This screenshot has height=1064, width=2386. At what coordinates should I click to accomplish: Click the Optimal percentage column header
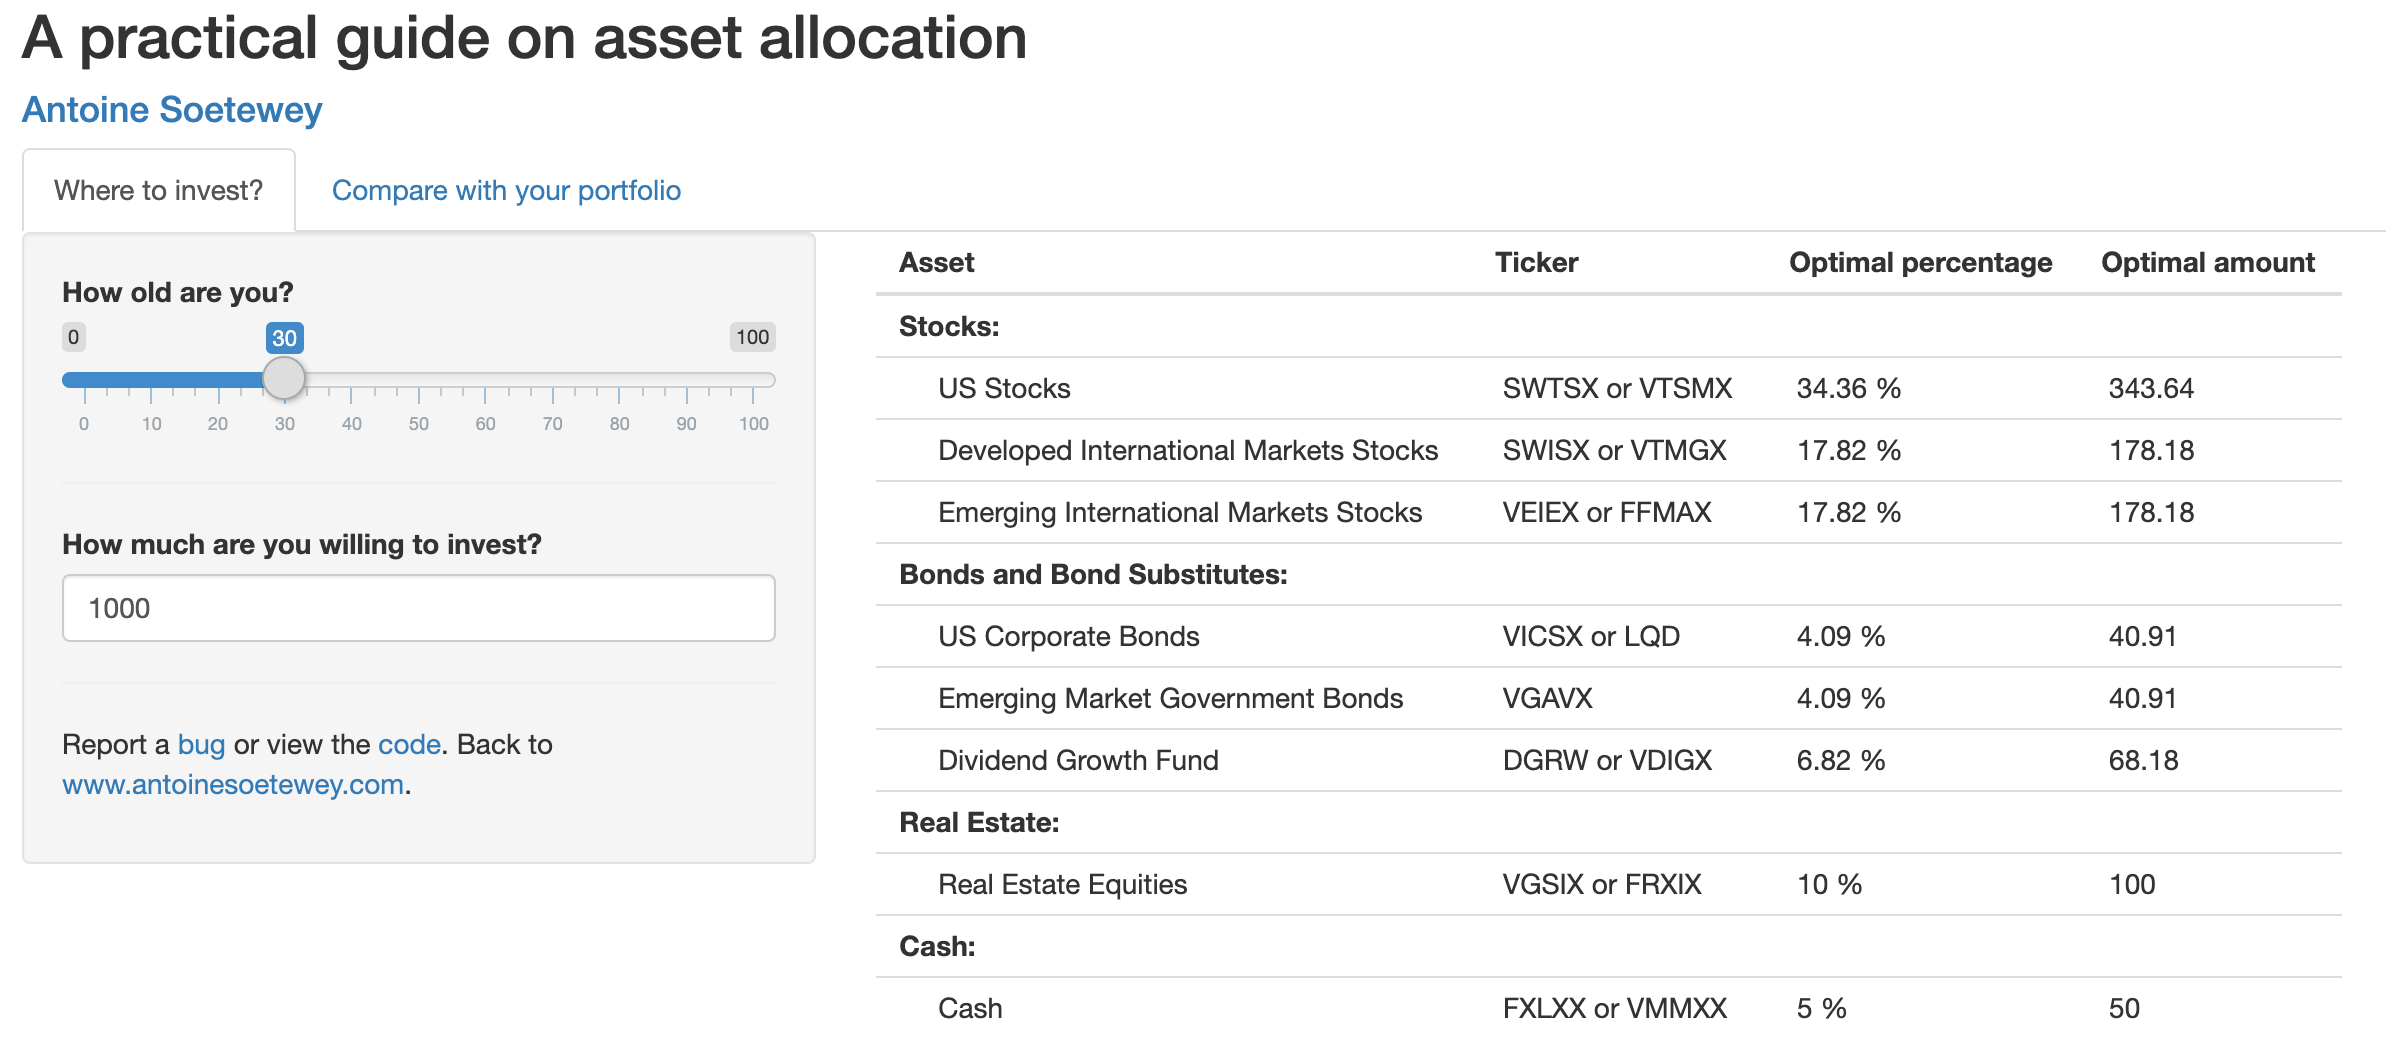(x=1920, y=262)
